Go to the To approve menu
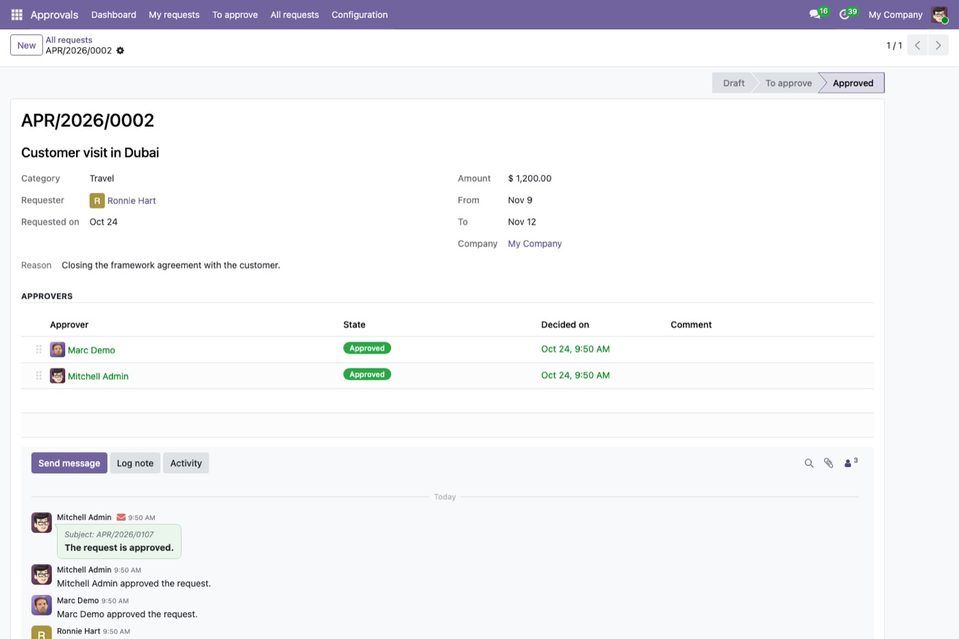 235,15
